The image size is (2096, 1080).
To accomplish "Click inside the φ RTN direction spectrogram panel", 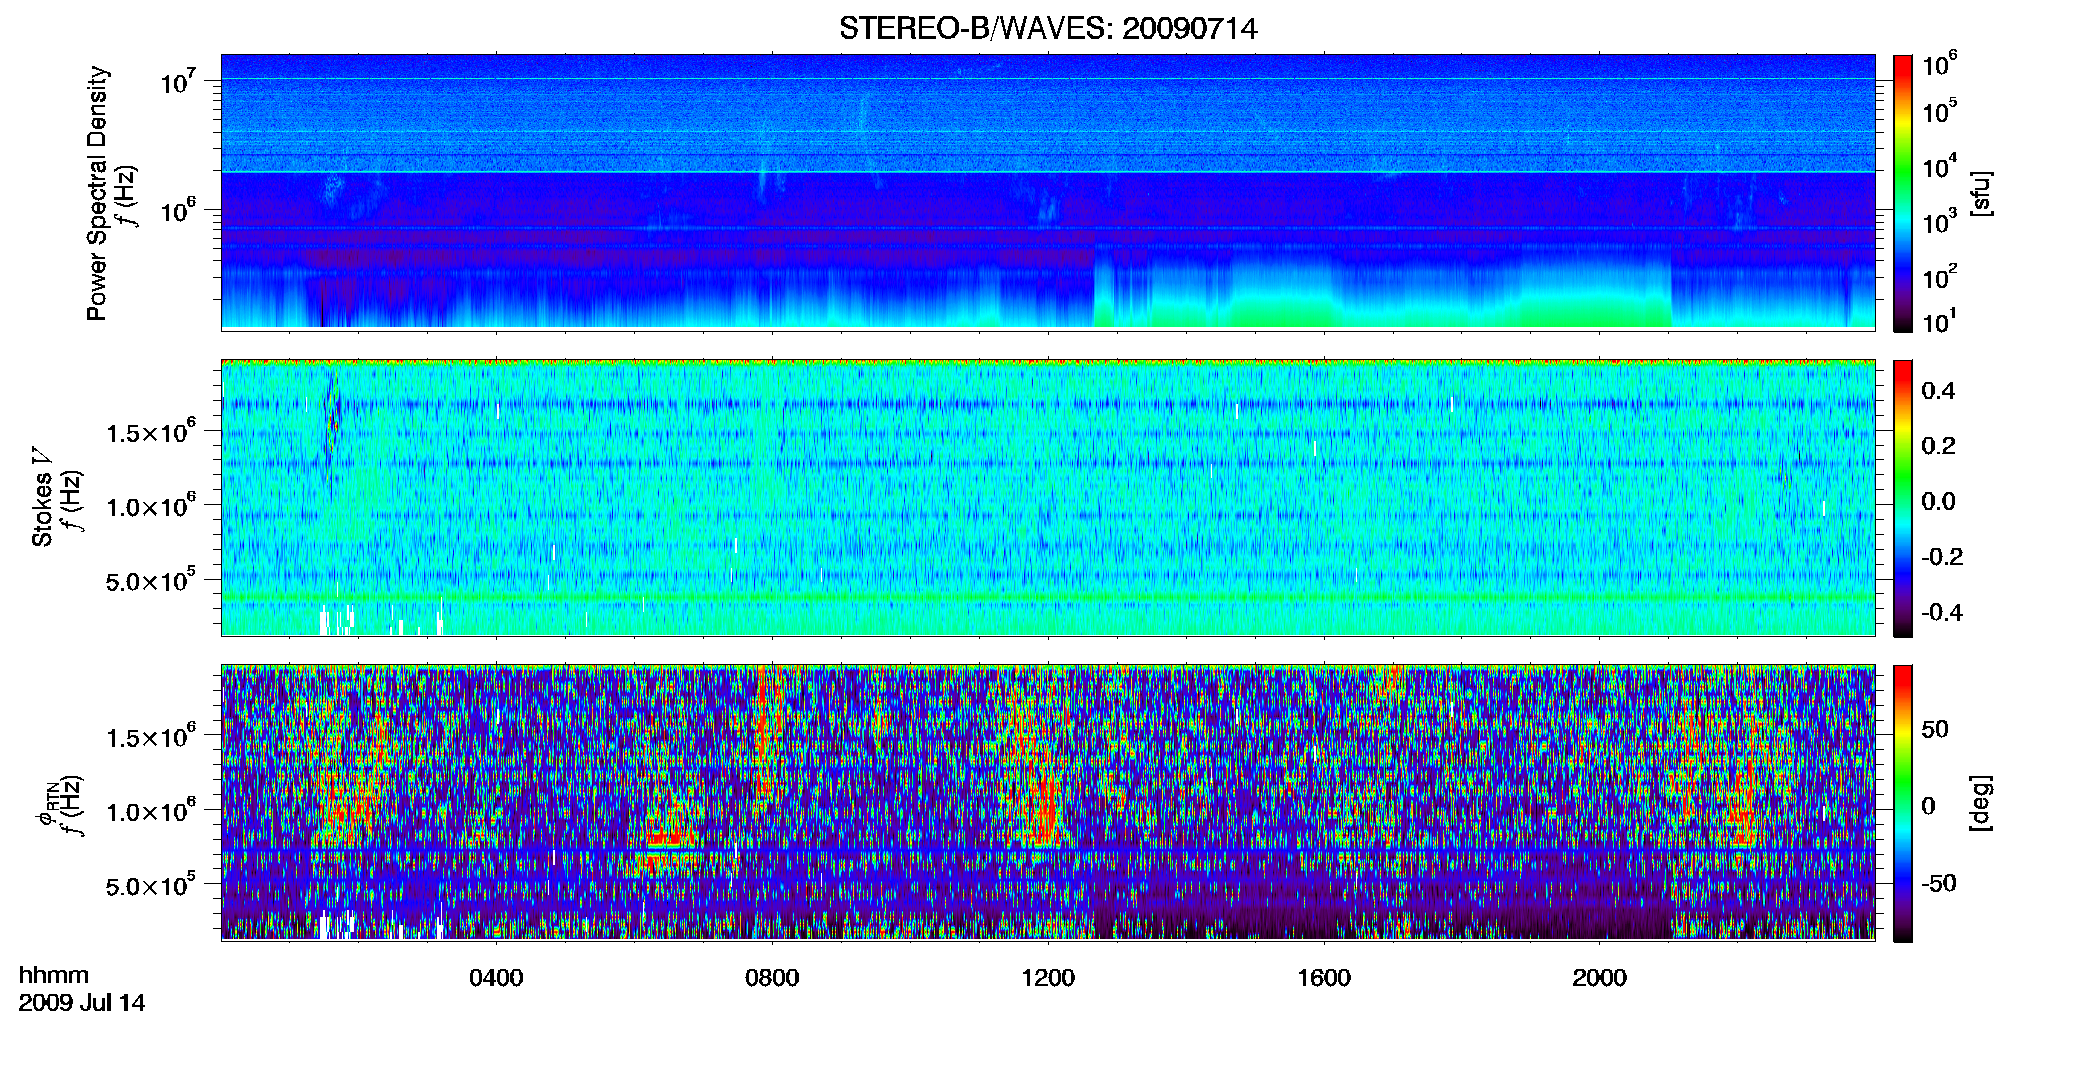I will (1048, 803).
